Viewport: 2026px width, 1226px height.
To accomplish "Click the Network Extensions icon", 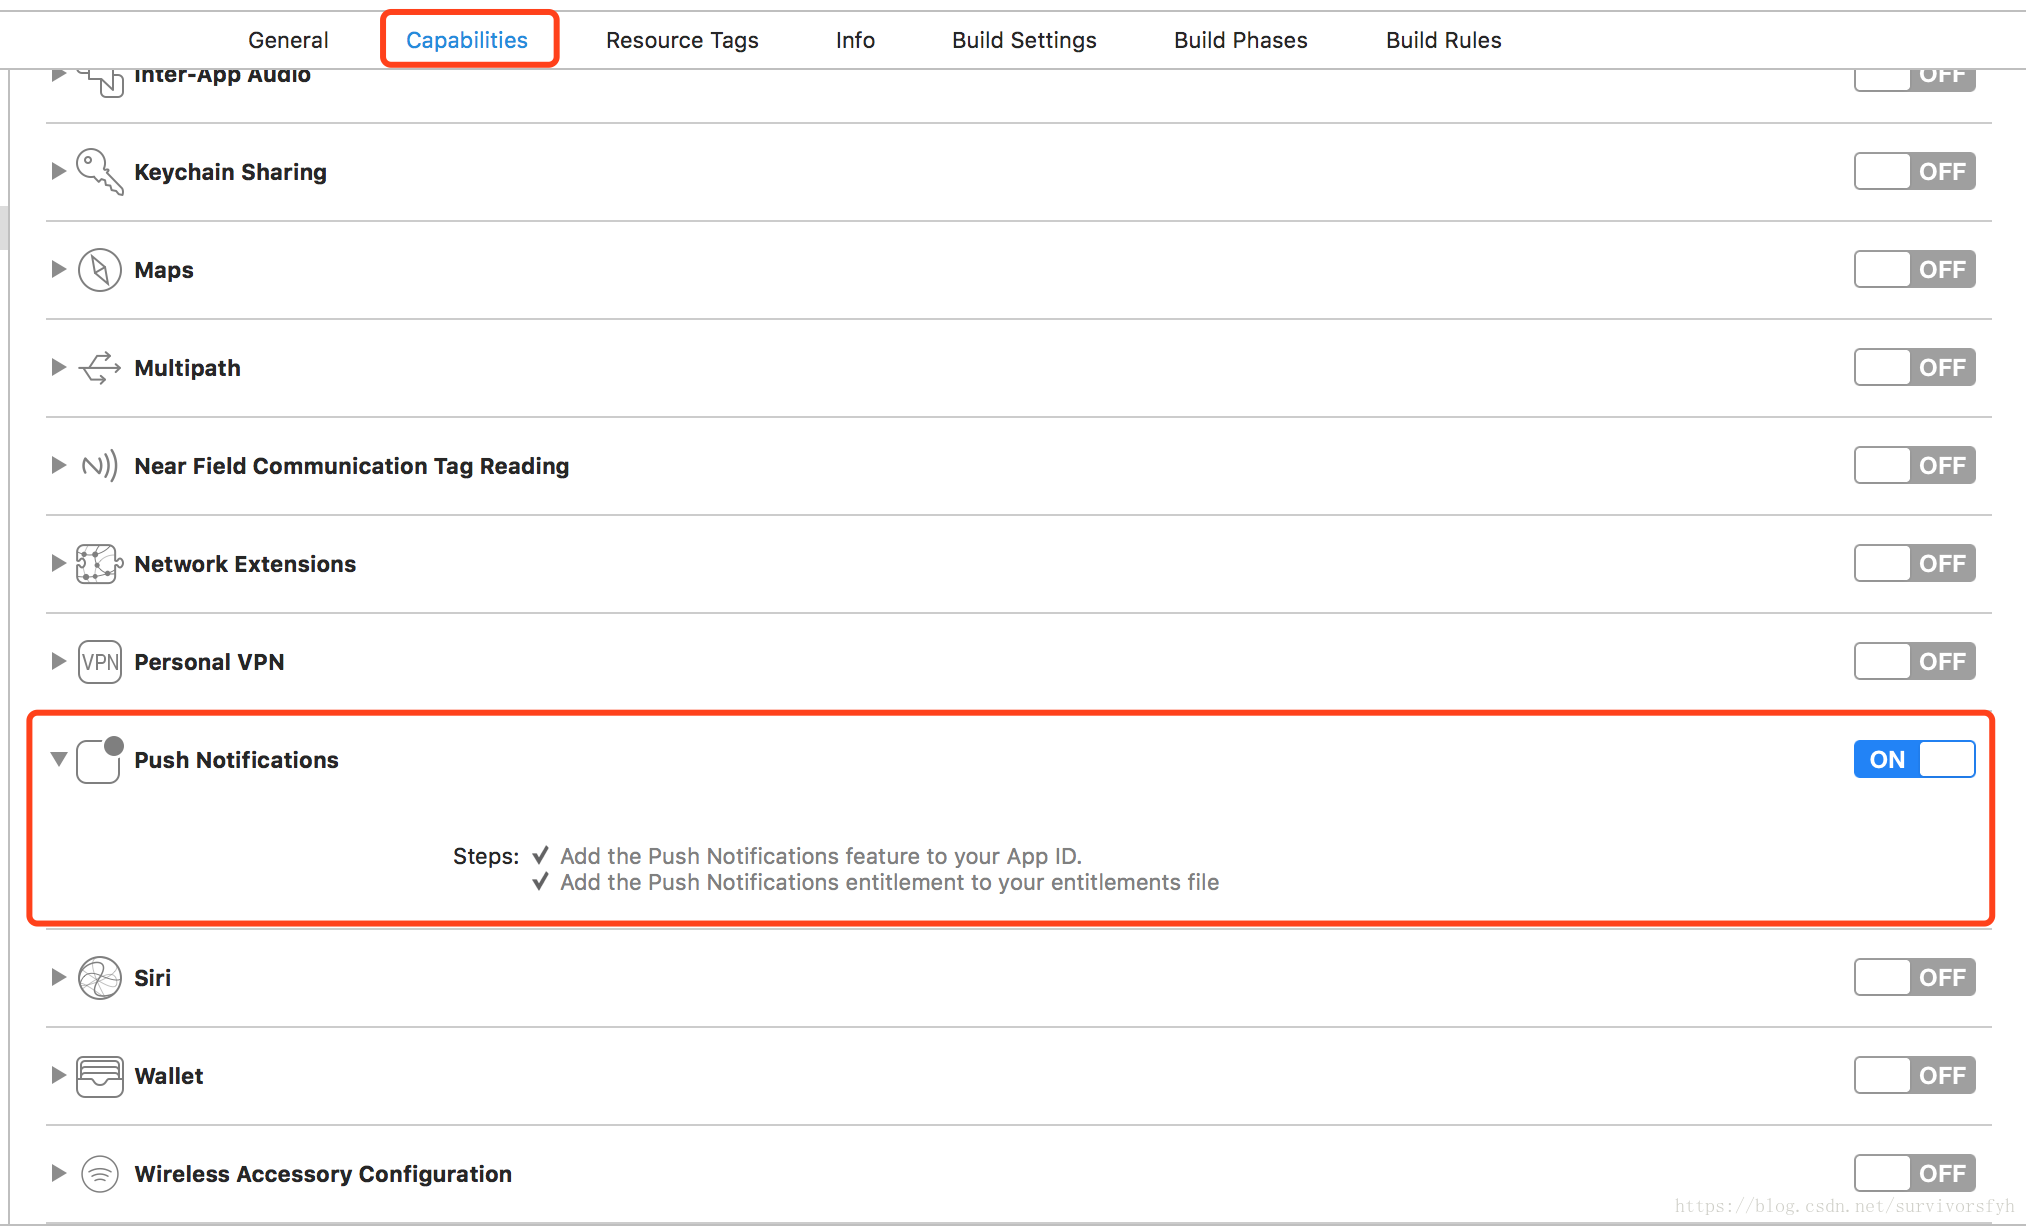I will (x=97, y=563).
